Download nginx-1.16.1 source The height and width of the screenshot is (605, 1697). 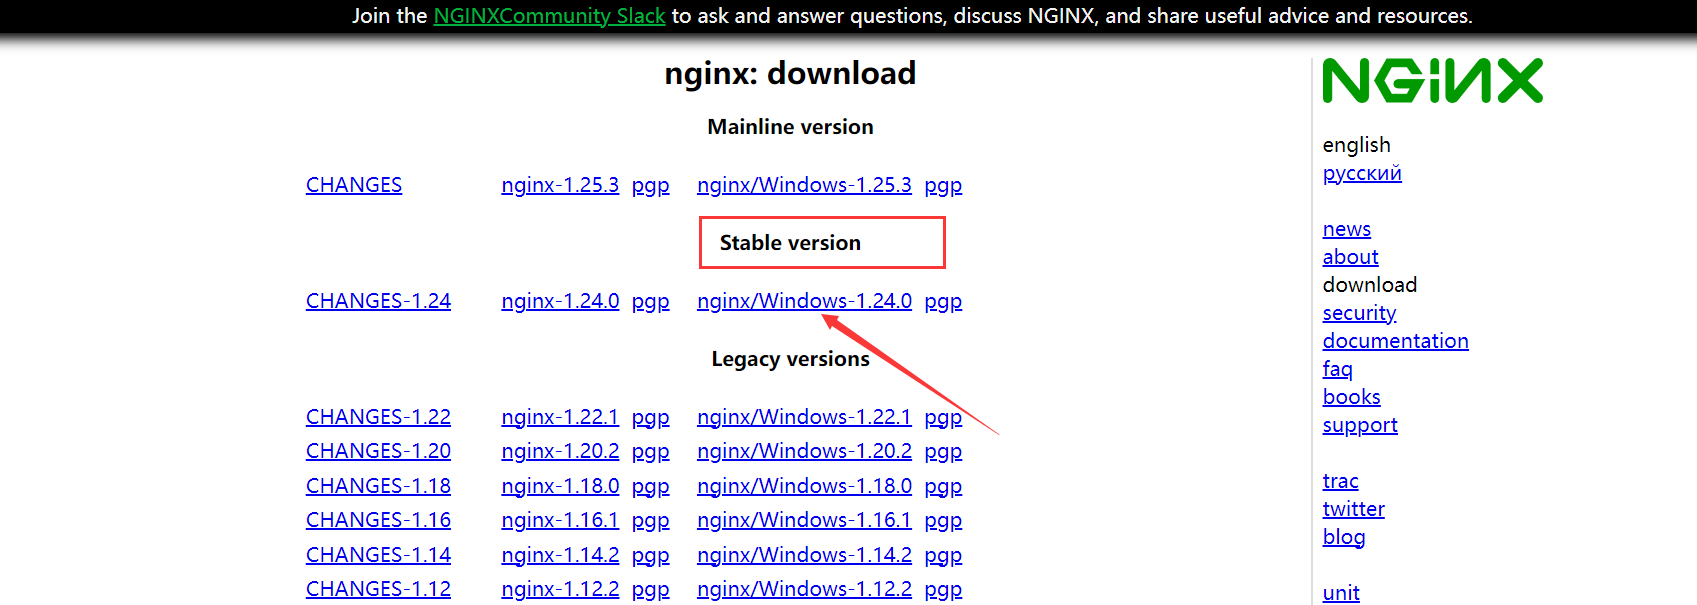tap(560, 520)
